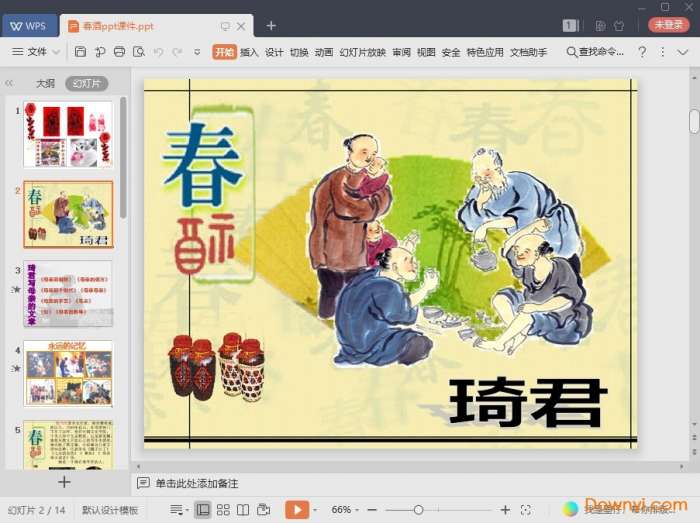700x523 pixels.
Task: Expand slideshow play options dropdown
Action: [x=315, y=510]
